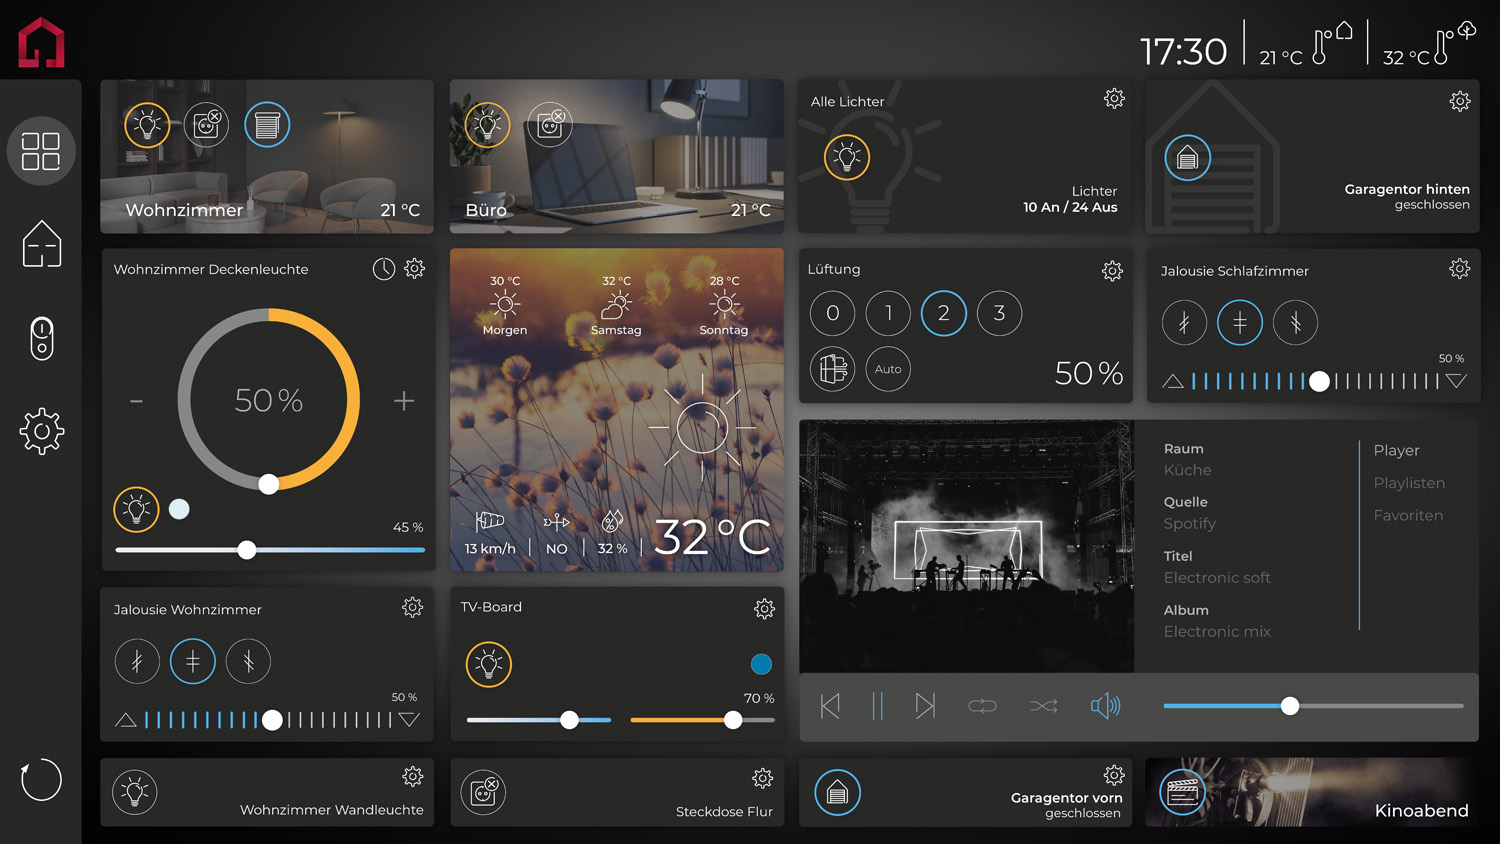Viewport: 1500px width, 844px height.
Task: Toggle the Wohnzimmer Wandleuchte lamp
Action: pyautogui.click(x=135, y=793)
